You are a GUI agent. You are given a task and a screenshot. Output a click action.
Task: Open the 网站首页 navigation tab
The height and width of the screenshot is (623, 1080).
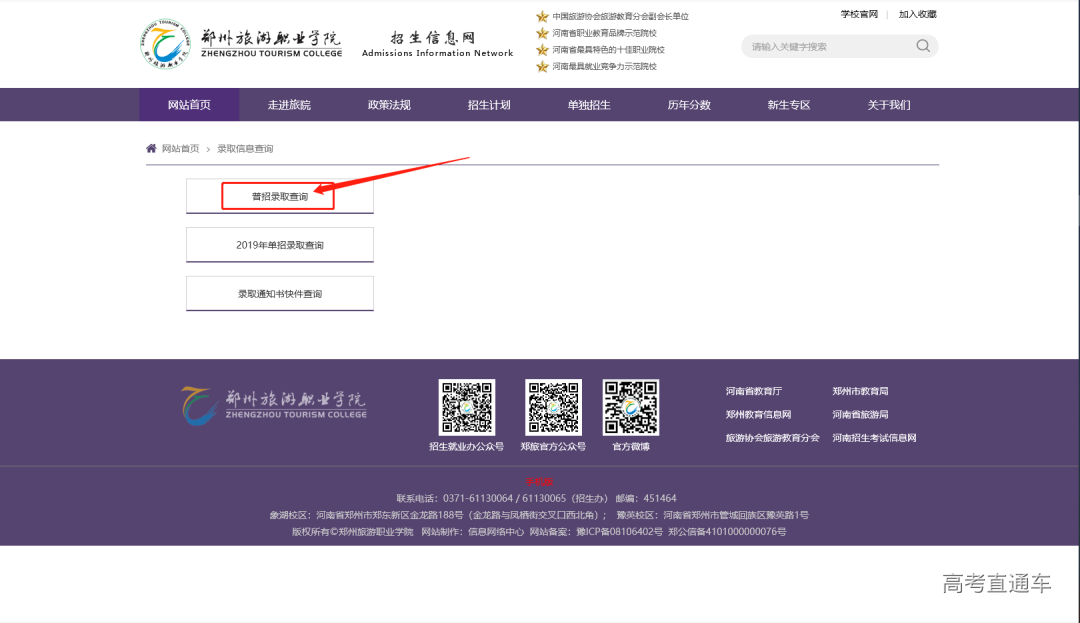click(x=189, y=105)
